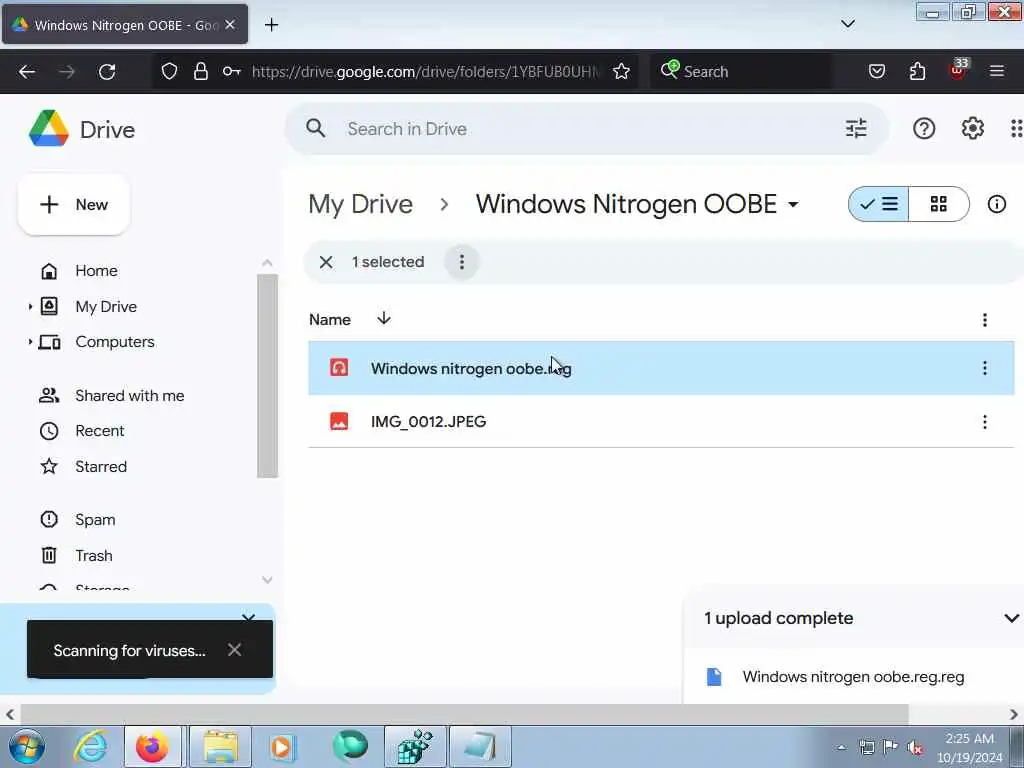
Task: Open the Trash section
Action: (93, 556)
